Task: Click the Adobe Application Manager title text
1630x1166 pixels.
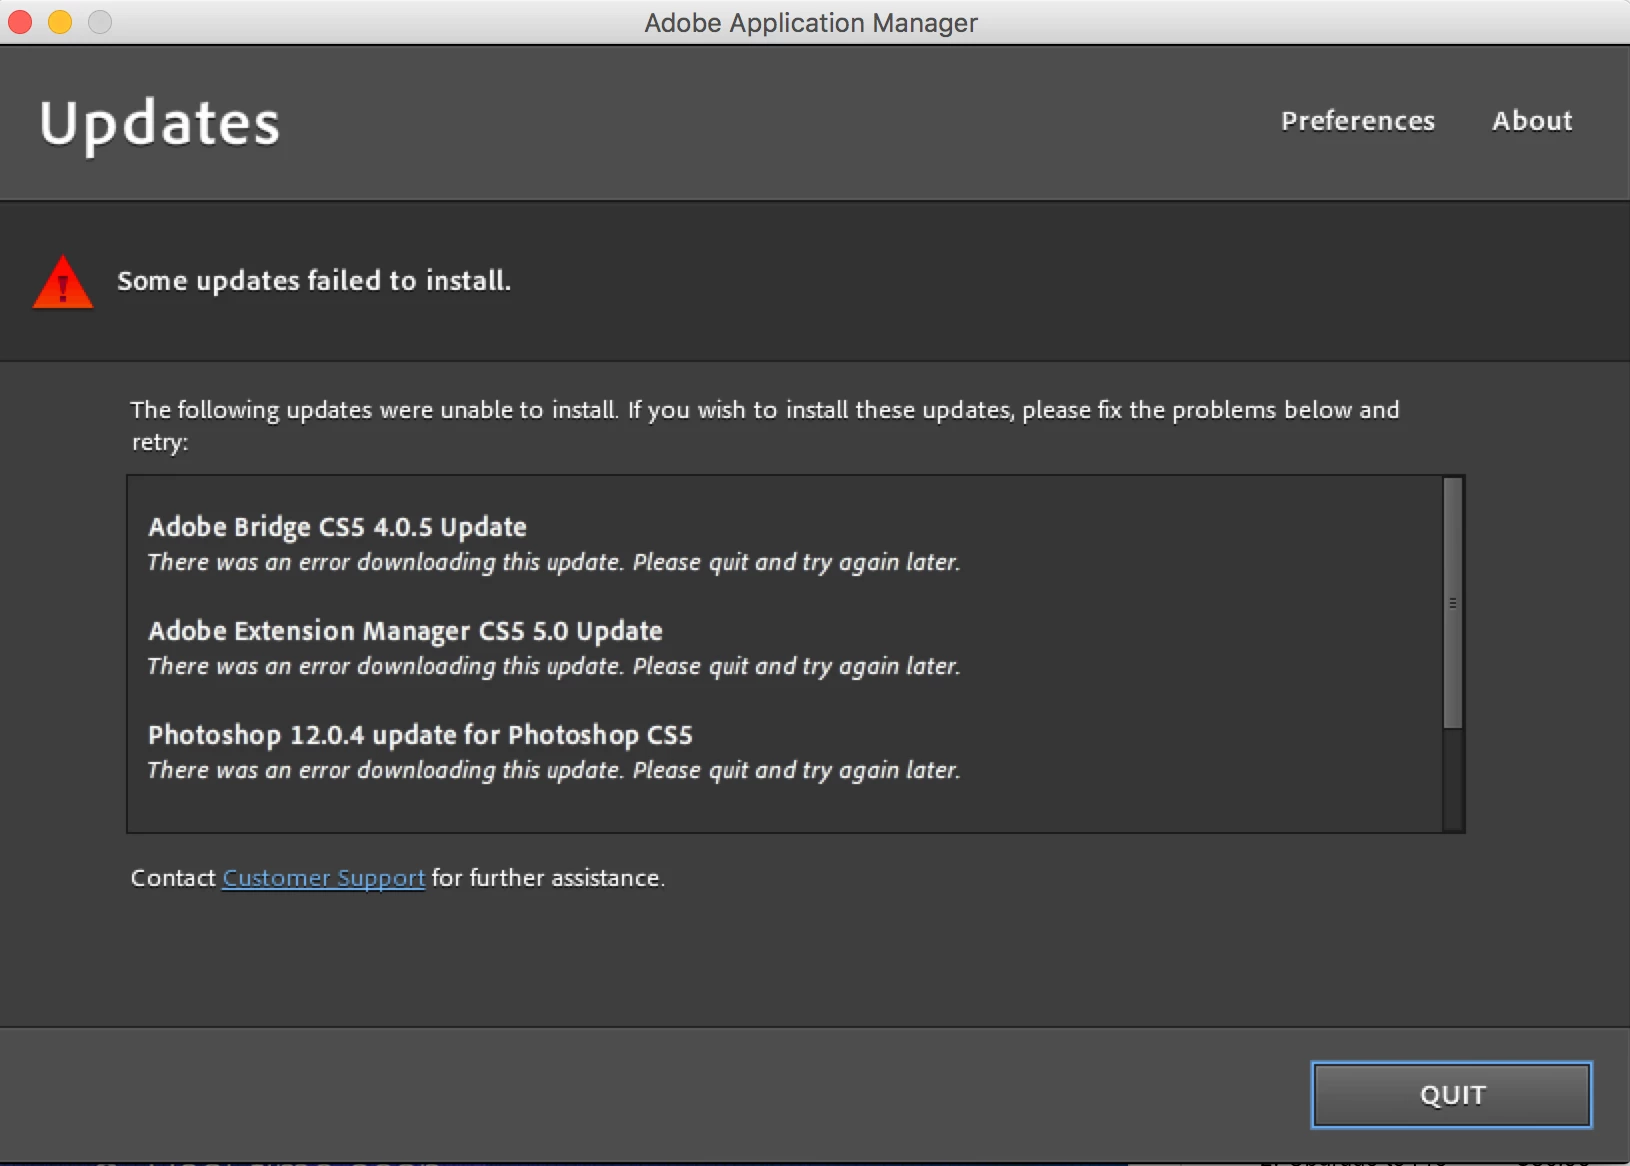Action: pyautogui.click(x=811, y=23)
